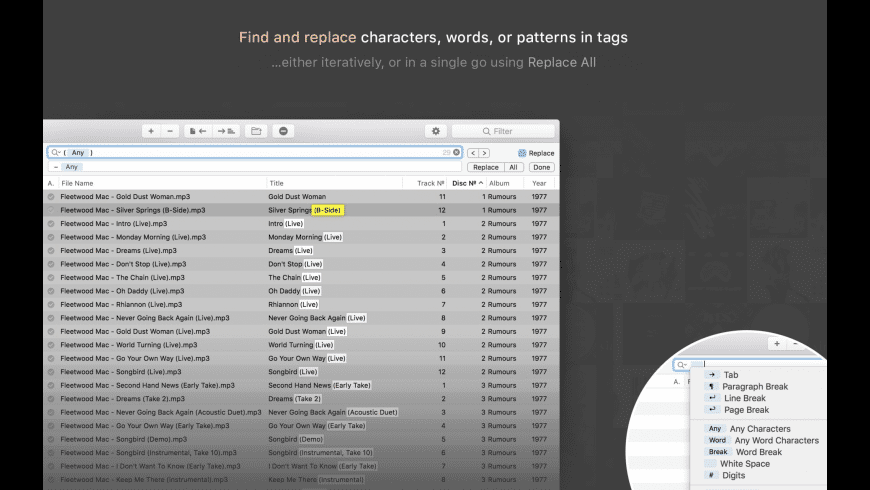Viewport: 870px width, 490px height.
Task: Click the remove files minus toolbar button
Action: coord(170,131)
